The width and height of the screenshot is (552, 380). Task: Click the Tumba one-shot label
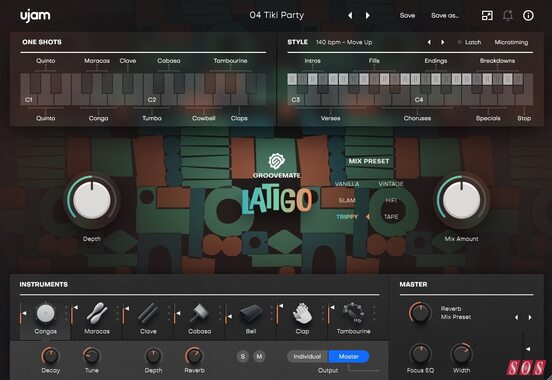(x=152, y=118)
